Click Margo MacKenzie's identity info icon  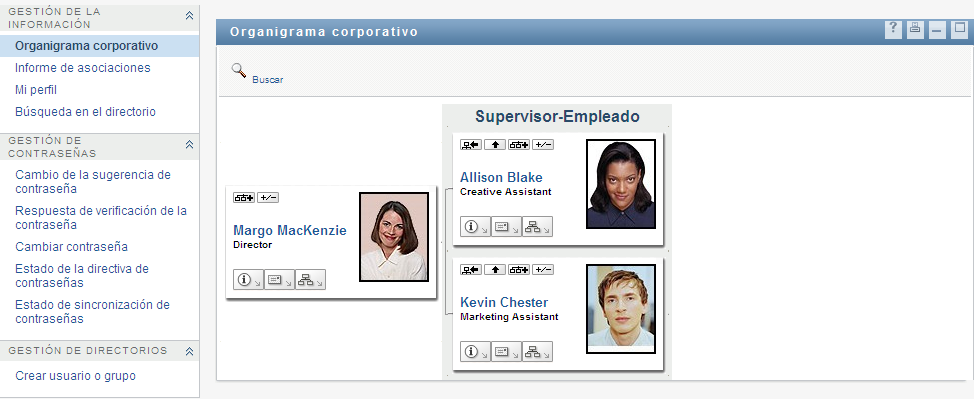pos(248,280)
